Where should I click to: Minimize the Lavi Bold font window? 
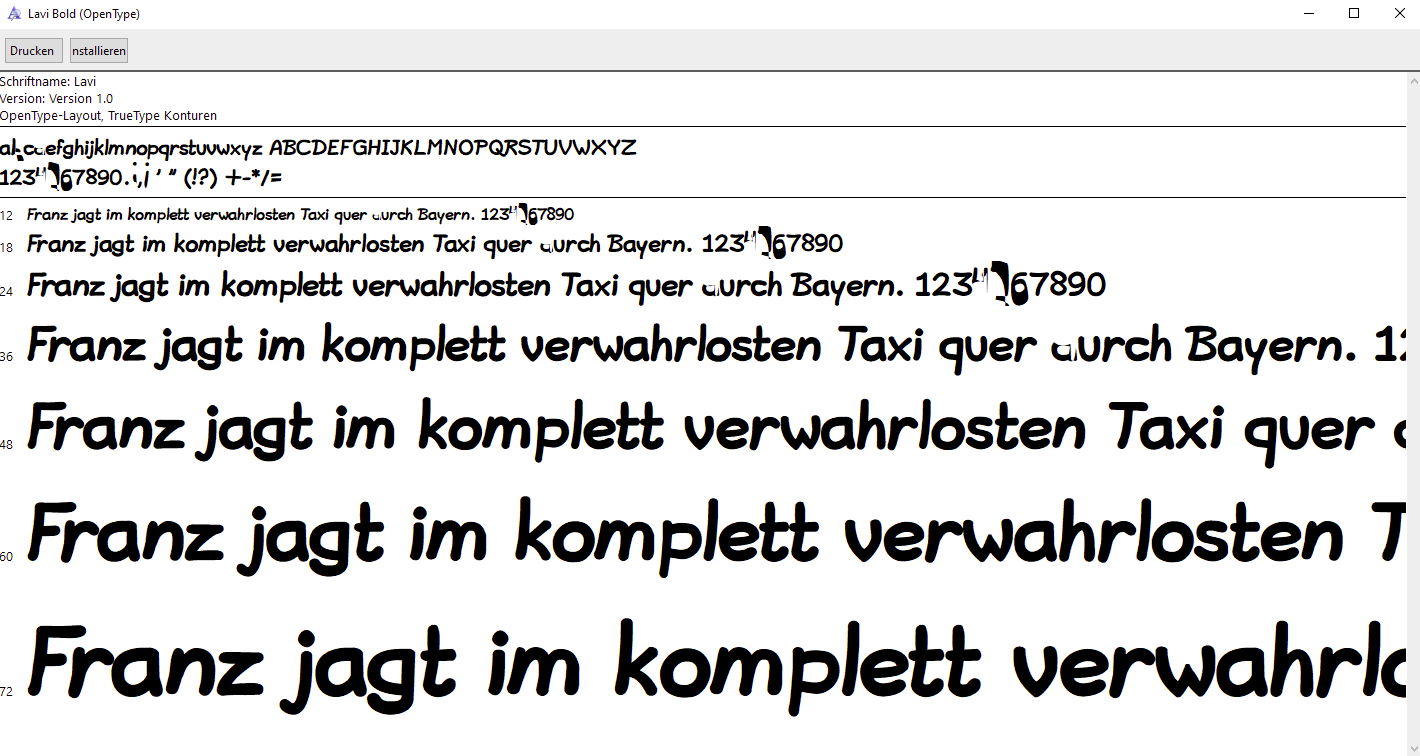pos(1310,14)
